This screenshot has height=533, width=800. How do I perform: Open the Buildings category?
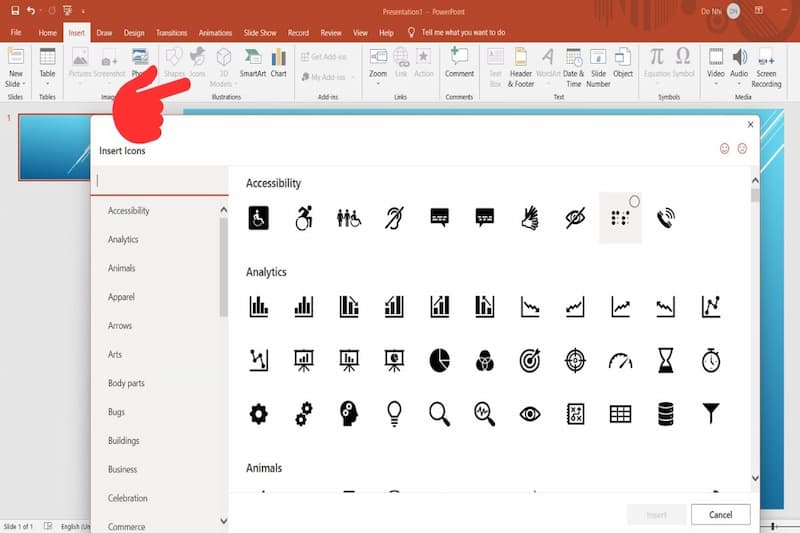[123, 441]
